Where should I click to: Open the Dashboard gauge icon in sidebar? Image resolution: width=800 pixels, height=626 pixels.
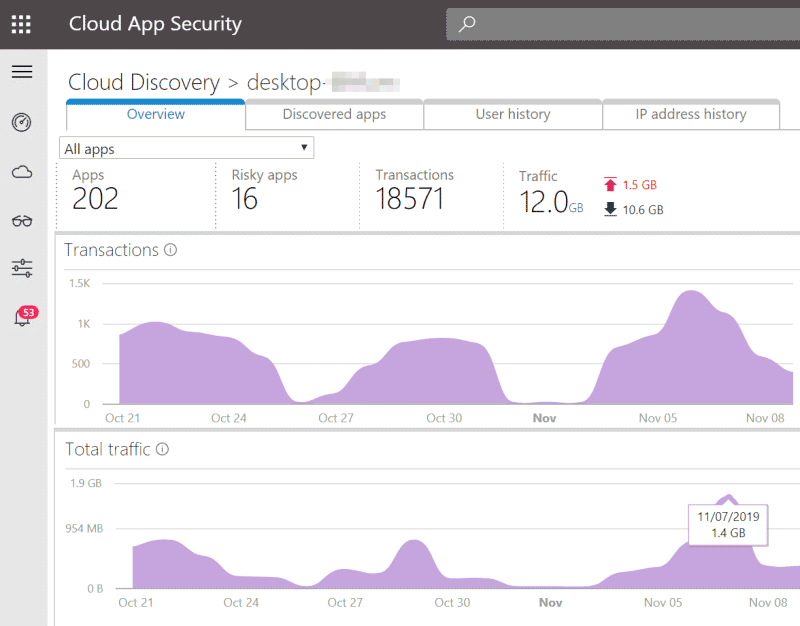point(21,122)
